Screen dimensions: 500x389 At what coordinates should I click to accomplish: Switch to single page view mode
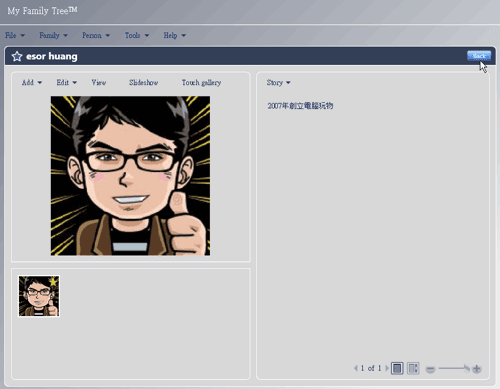pyautogui.click(x=397, y=368)
